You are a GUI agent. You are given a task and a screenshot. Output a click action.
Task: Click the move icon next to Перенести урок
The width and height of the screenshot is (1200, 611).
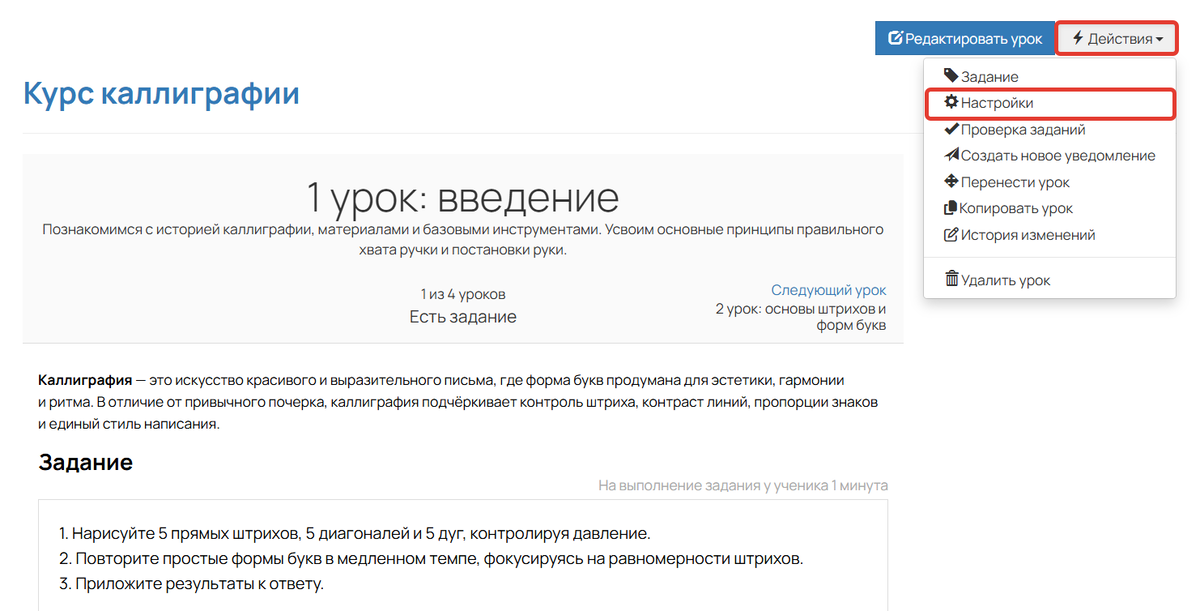click(x=951, y=182)
